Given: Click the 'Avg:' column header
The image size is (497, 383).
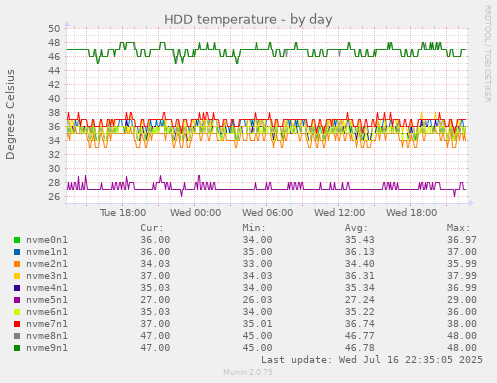Looking at the screenshot, I should click(356, 228).
